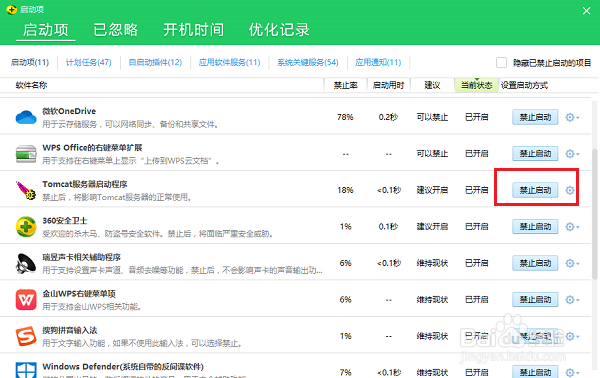Click the WPS Office右键菜单扩展 icon
The width and height of the screenshot is (600, 378).
[26, 154]
